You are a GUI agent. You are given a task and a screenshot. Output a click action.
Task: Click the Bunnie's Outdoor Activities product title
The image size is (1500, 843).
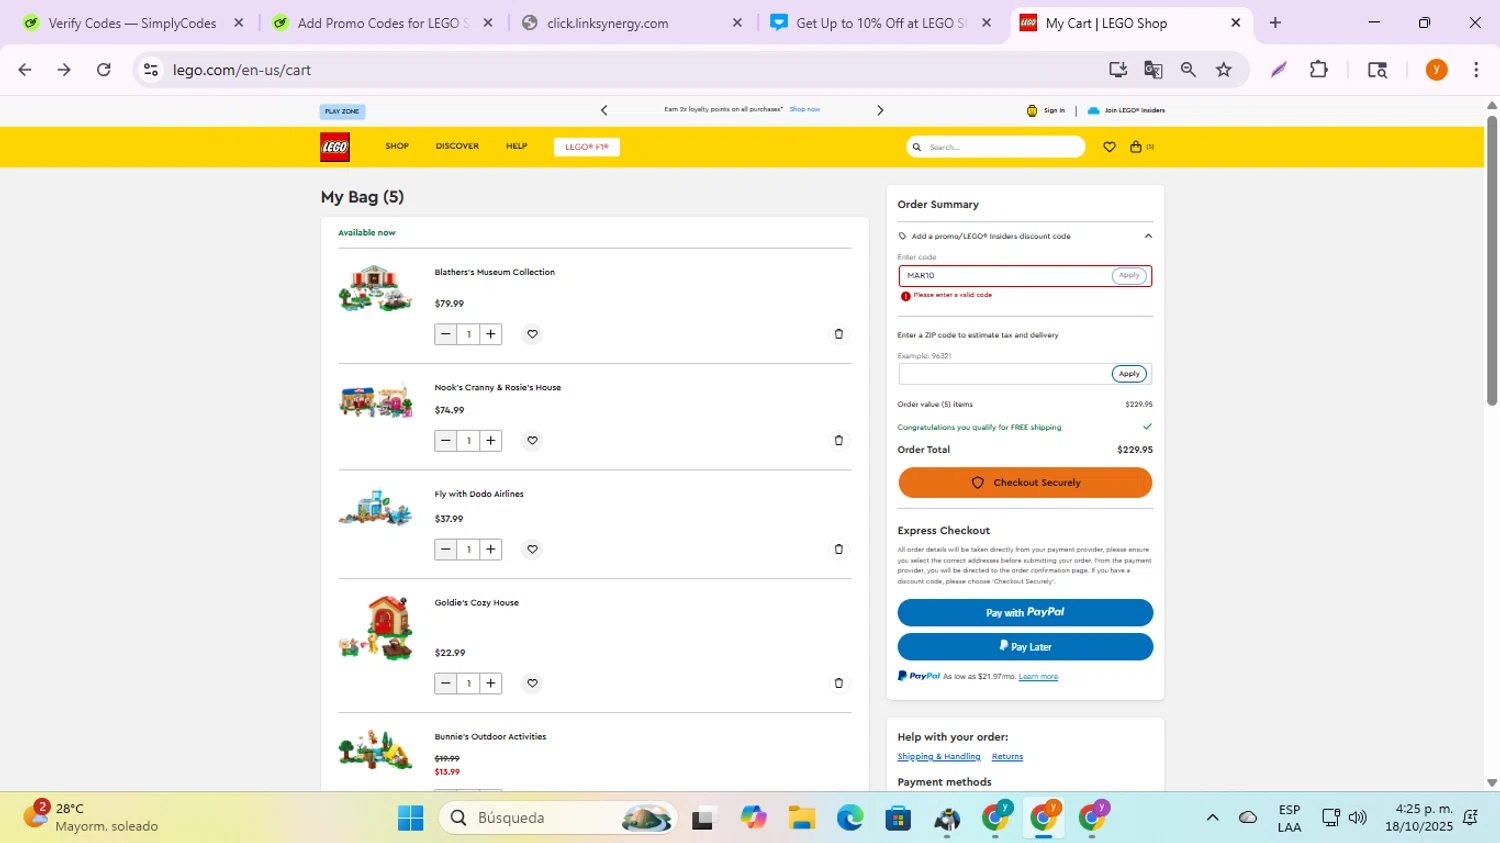[490, 737]
